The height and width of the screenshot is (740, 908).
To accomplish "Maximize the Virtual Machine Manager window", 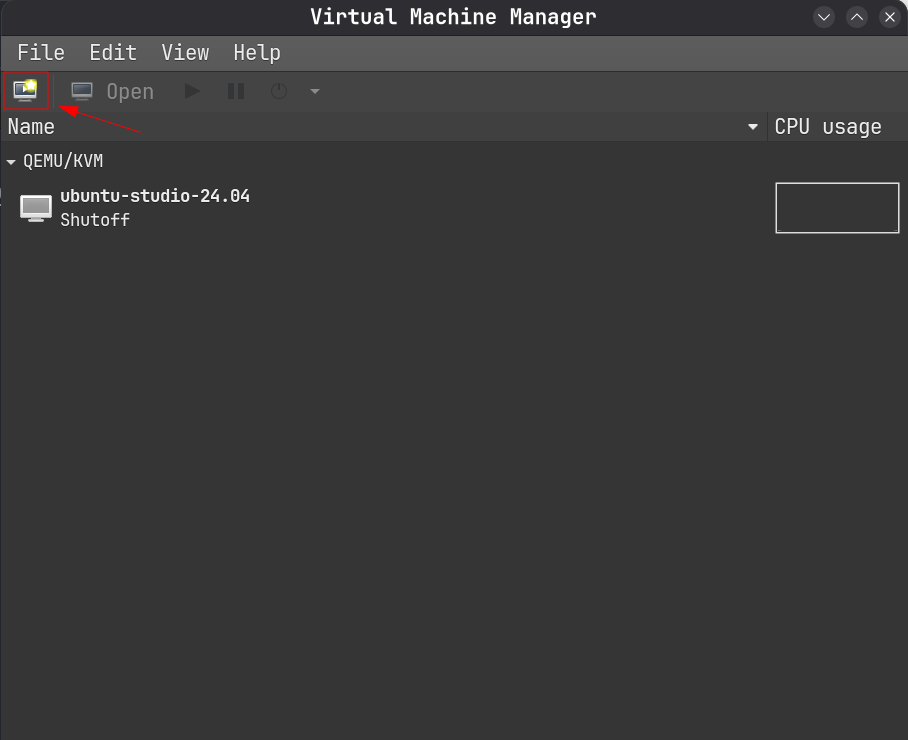I will pos(857,17).
